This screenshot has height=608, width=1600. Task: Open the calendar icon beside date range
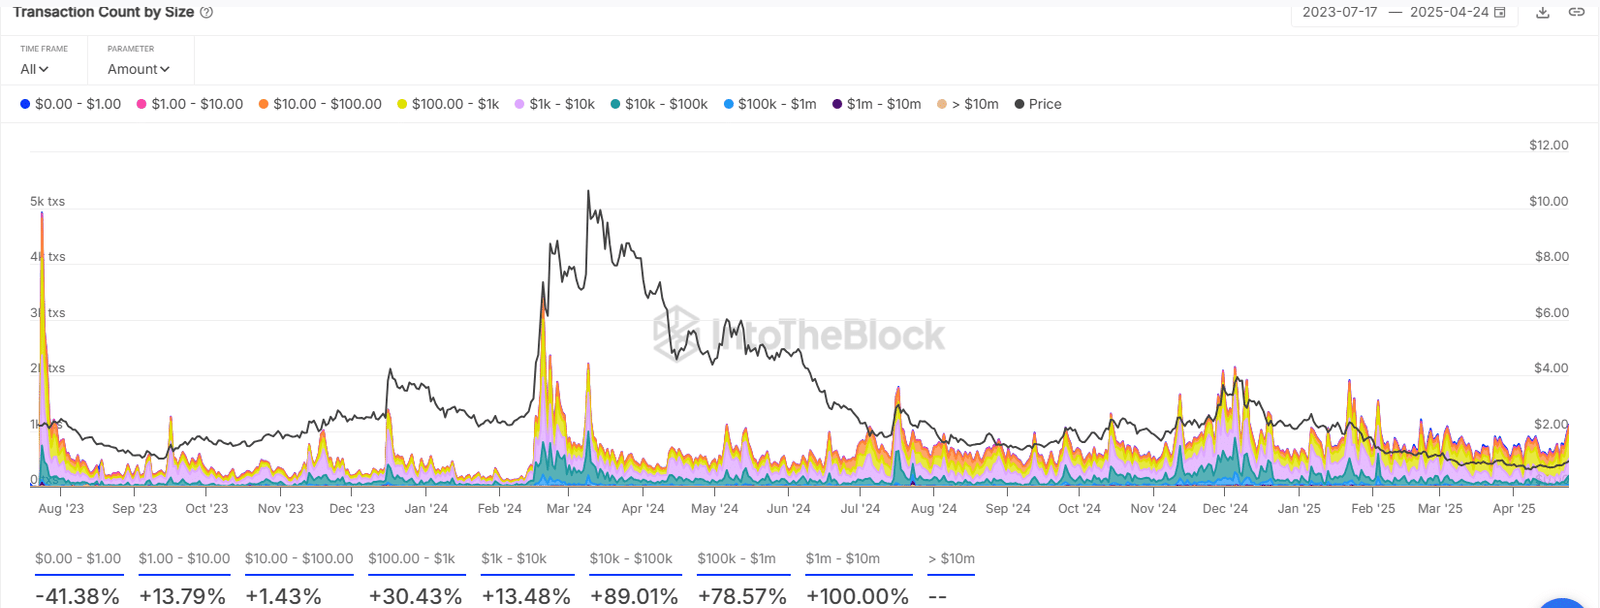1499,12
